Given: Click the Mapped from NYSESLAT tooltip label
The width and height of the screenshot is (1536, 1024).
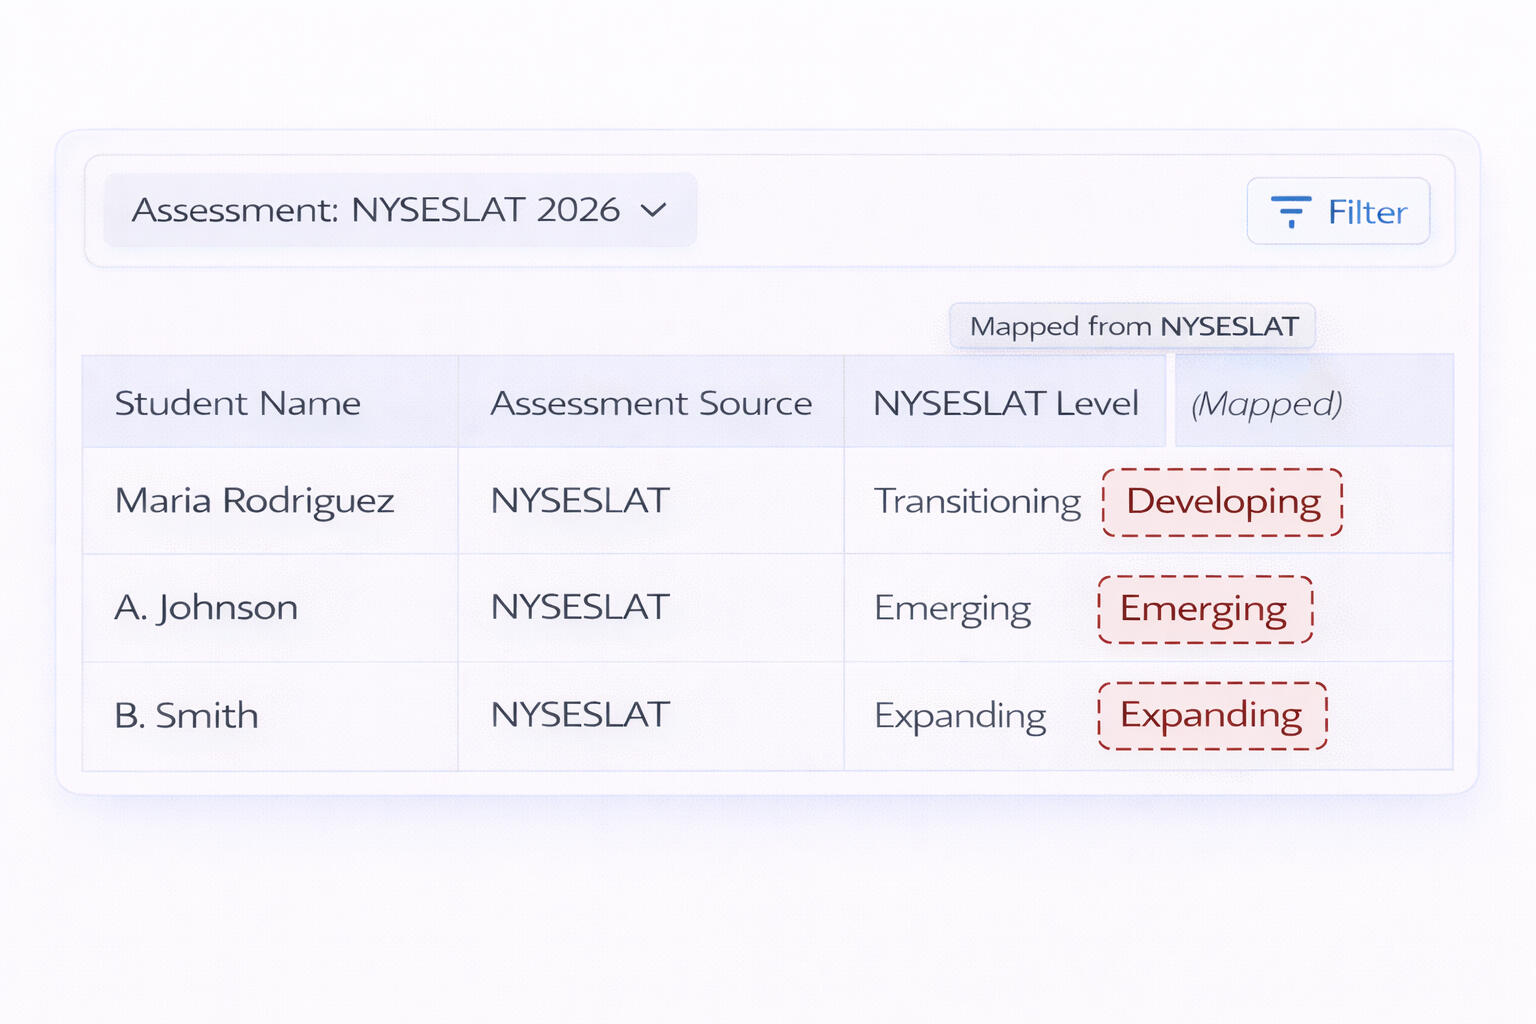Looking at the screenshot, I should 1132,327.
